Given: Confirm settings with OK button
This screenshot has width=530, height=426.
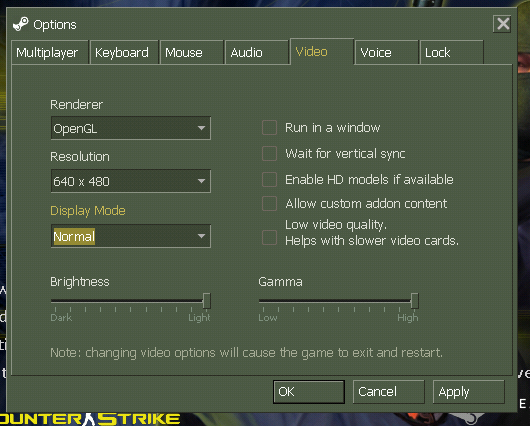Looking at the screenshot, I should (x=309, y=392).
